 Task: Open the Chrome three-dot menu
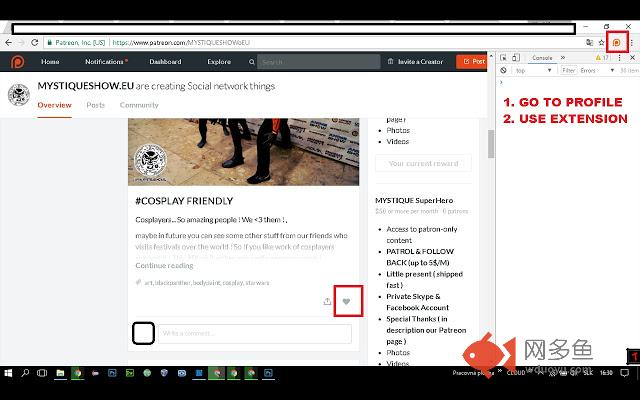coord(631,42)
